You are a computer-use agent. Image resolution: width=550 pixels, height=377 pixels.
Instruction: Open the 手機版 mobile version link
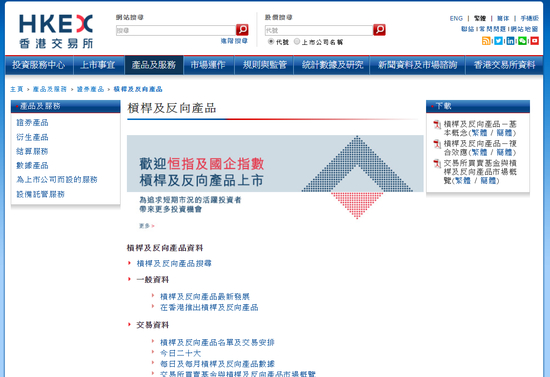pos(529,18)
